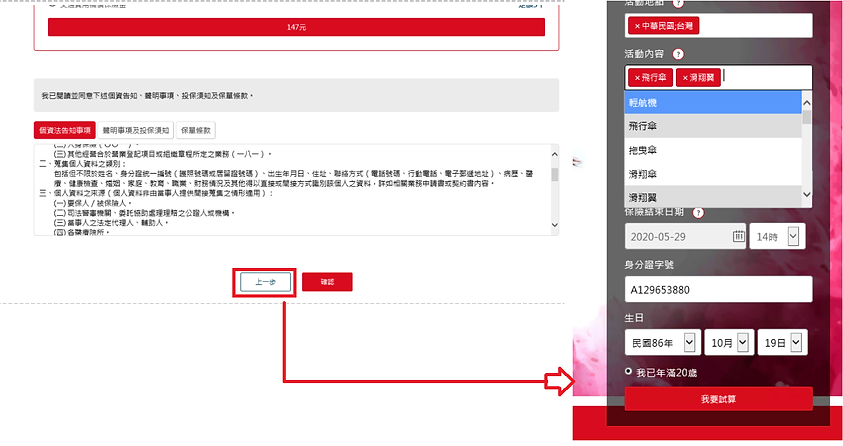Click the text 我已閱讀並同意下述個資告知

tap(89, 96)
